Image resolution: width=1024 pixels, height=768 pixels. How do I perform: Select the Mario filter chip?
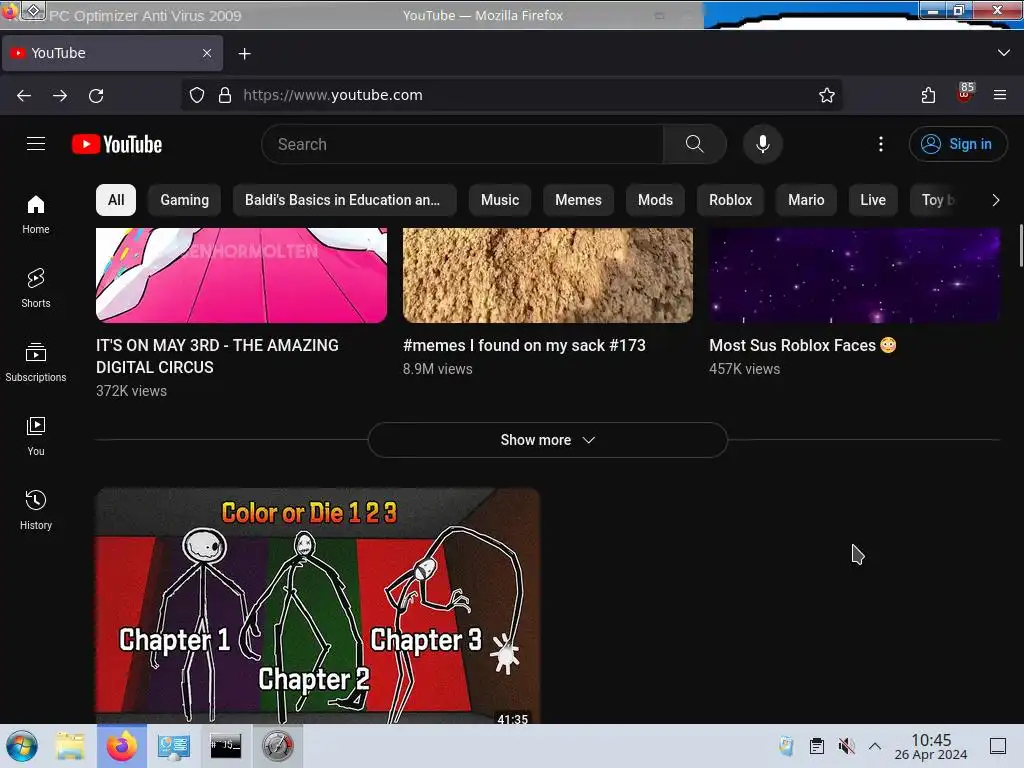tap(806, 200)
